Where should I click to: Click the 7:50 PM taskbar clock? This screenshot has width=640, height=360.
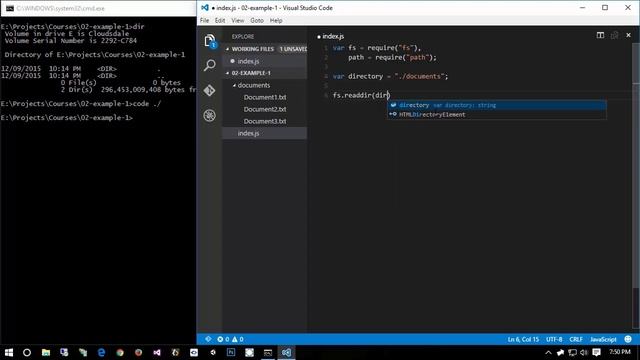click(x=620, y=352)
